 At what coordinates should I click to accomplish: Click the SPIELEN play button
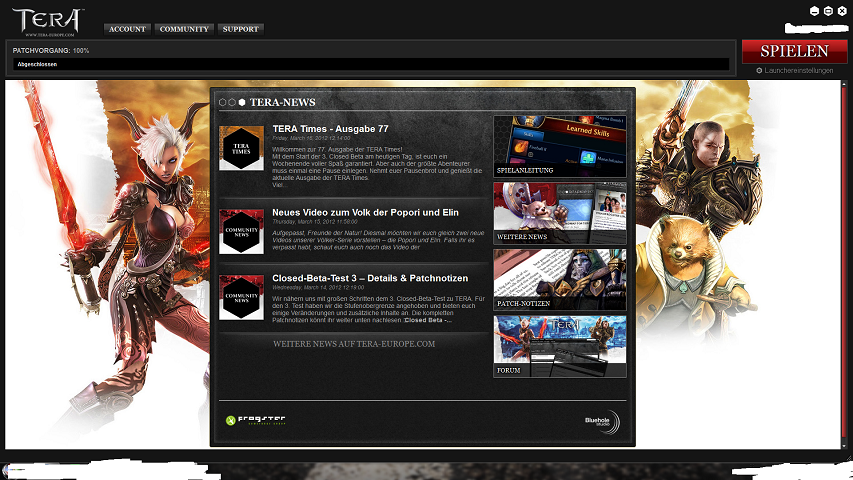tap(794, 52)
